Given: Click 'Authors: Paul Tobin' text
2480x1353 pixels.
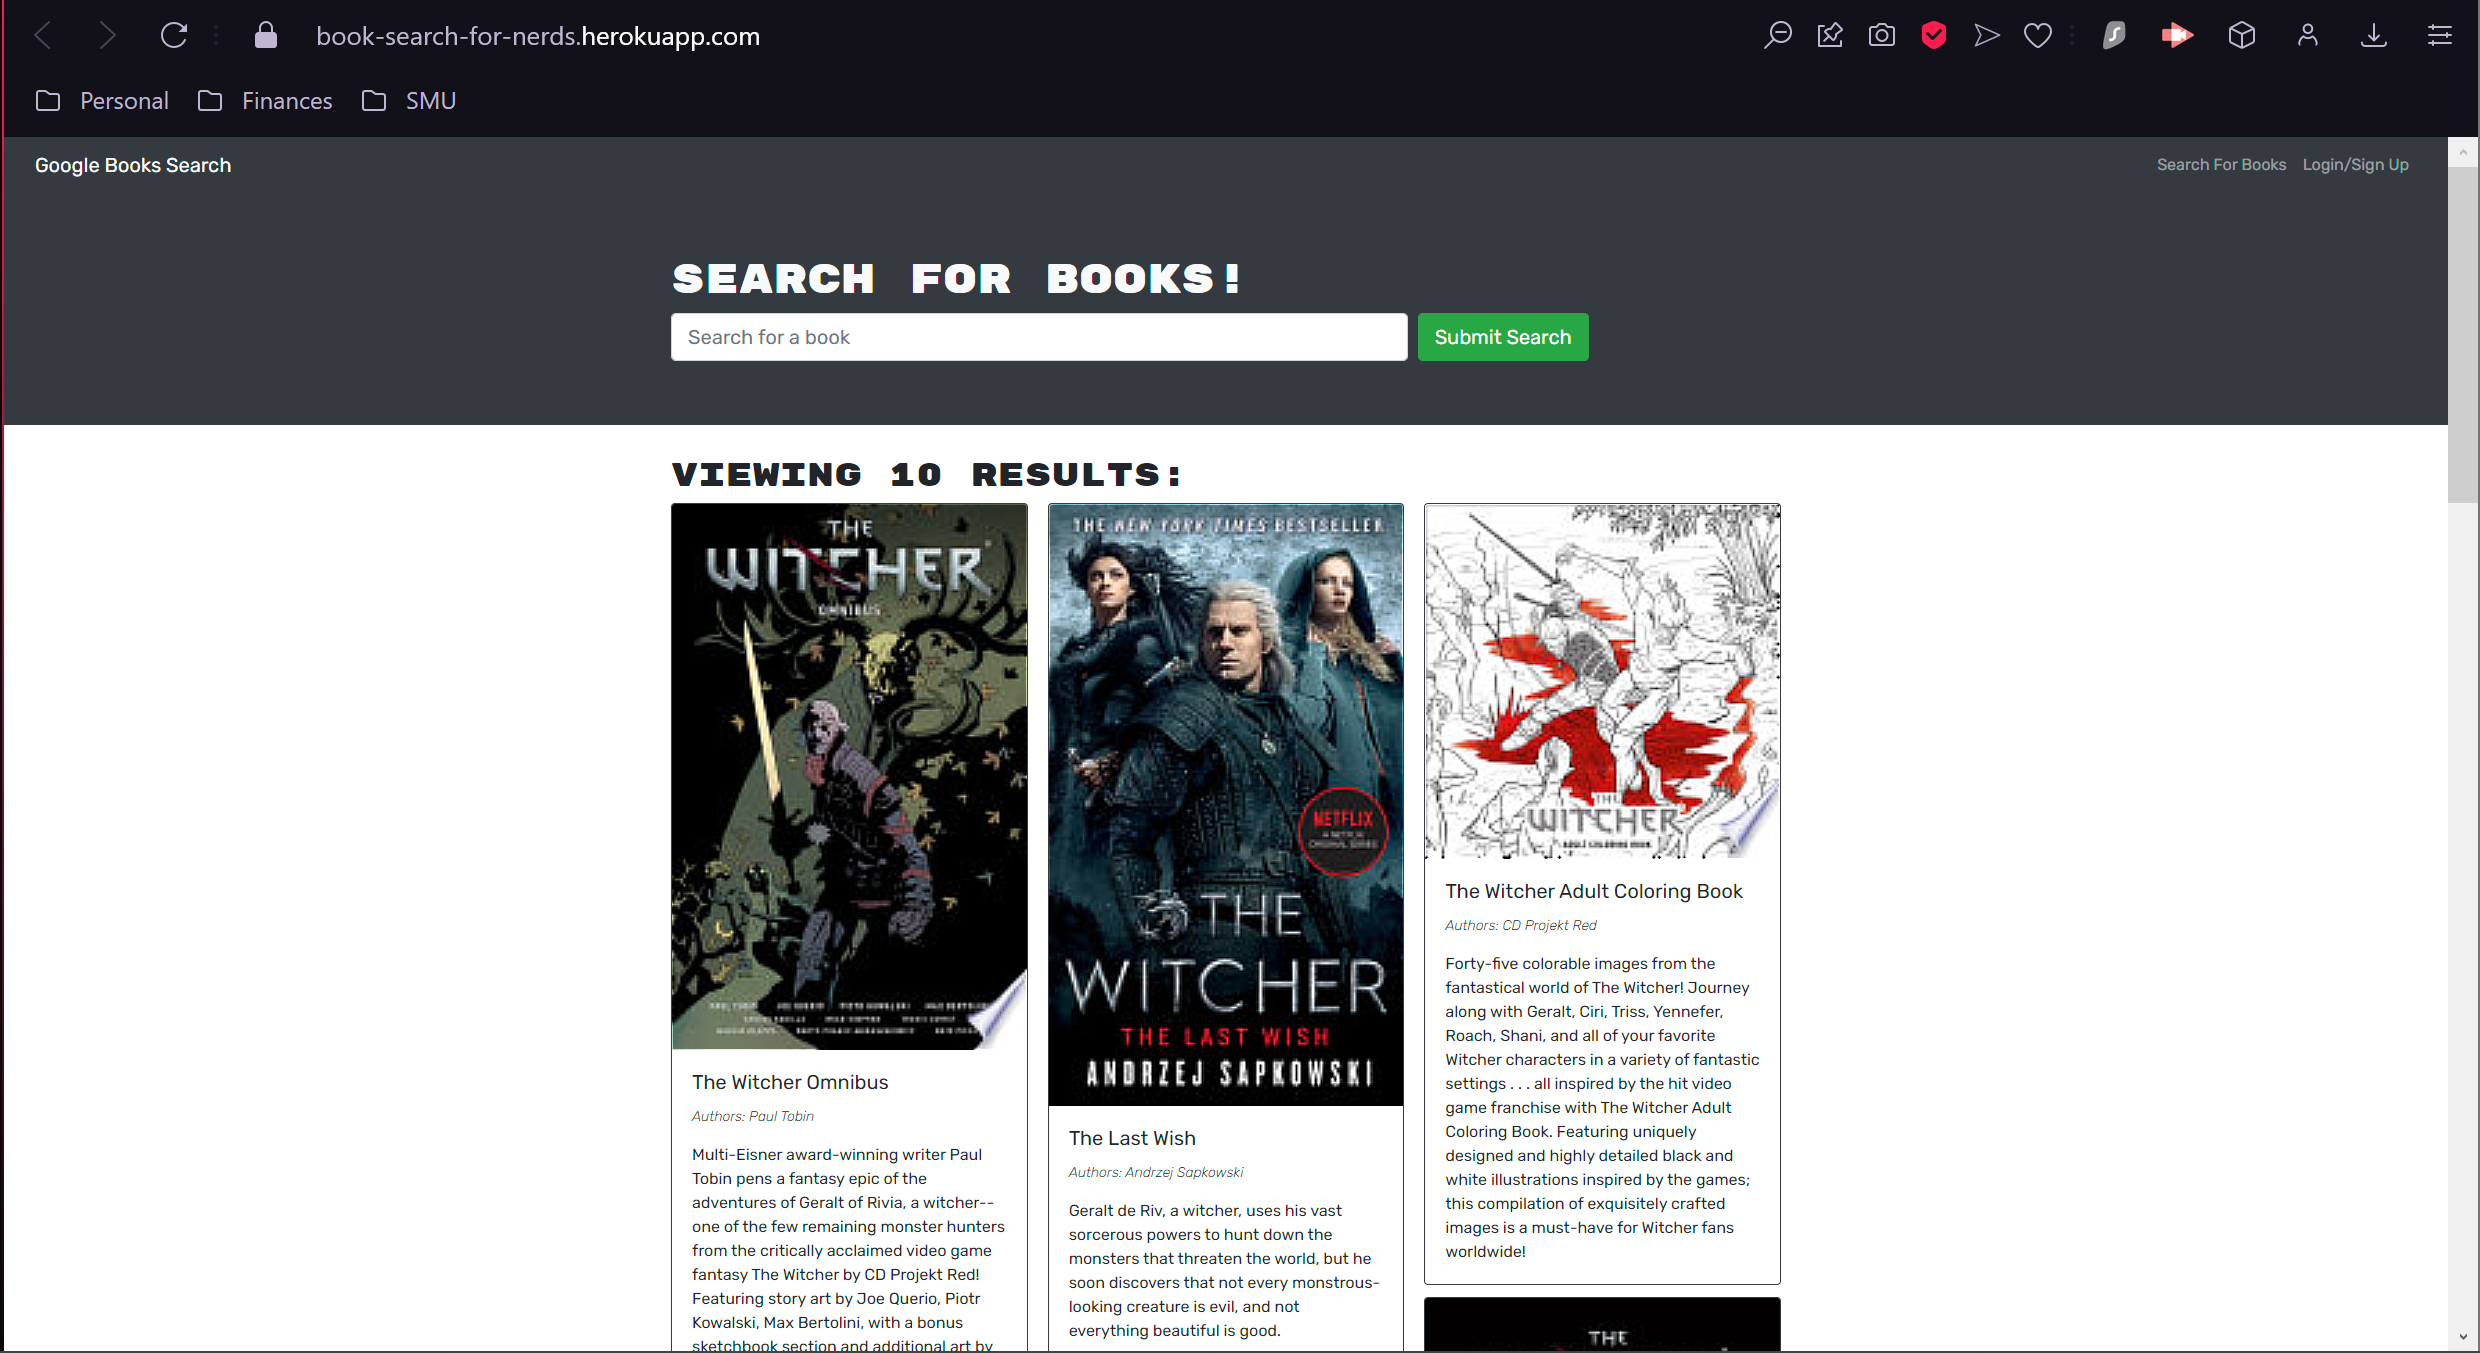Looking at the screenshot, I should coord(753,1116).
